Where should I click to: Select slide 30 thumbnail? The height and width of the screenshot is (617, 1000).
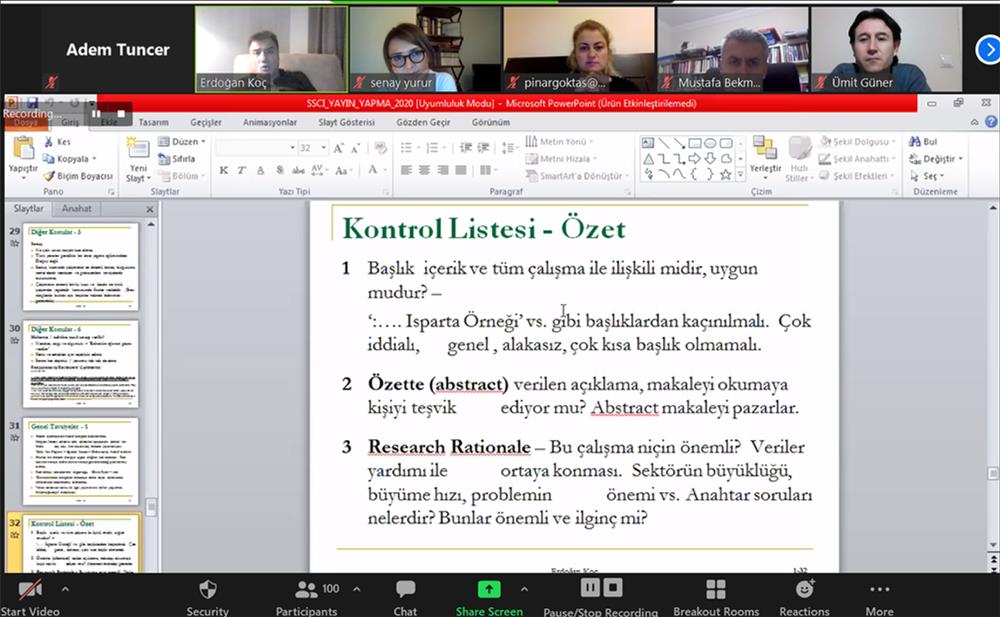pyautogui.click(x=81, y=364)
